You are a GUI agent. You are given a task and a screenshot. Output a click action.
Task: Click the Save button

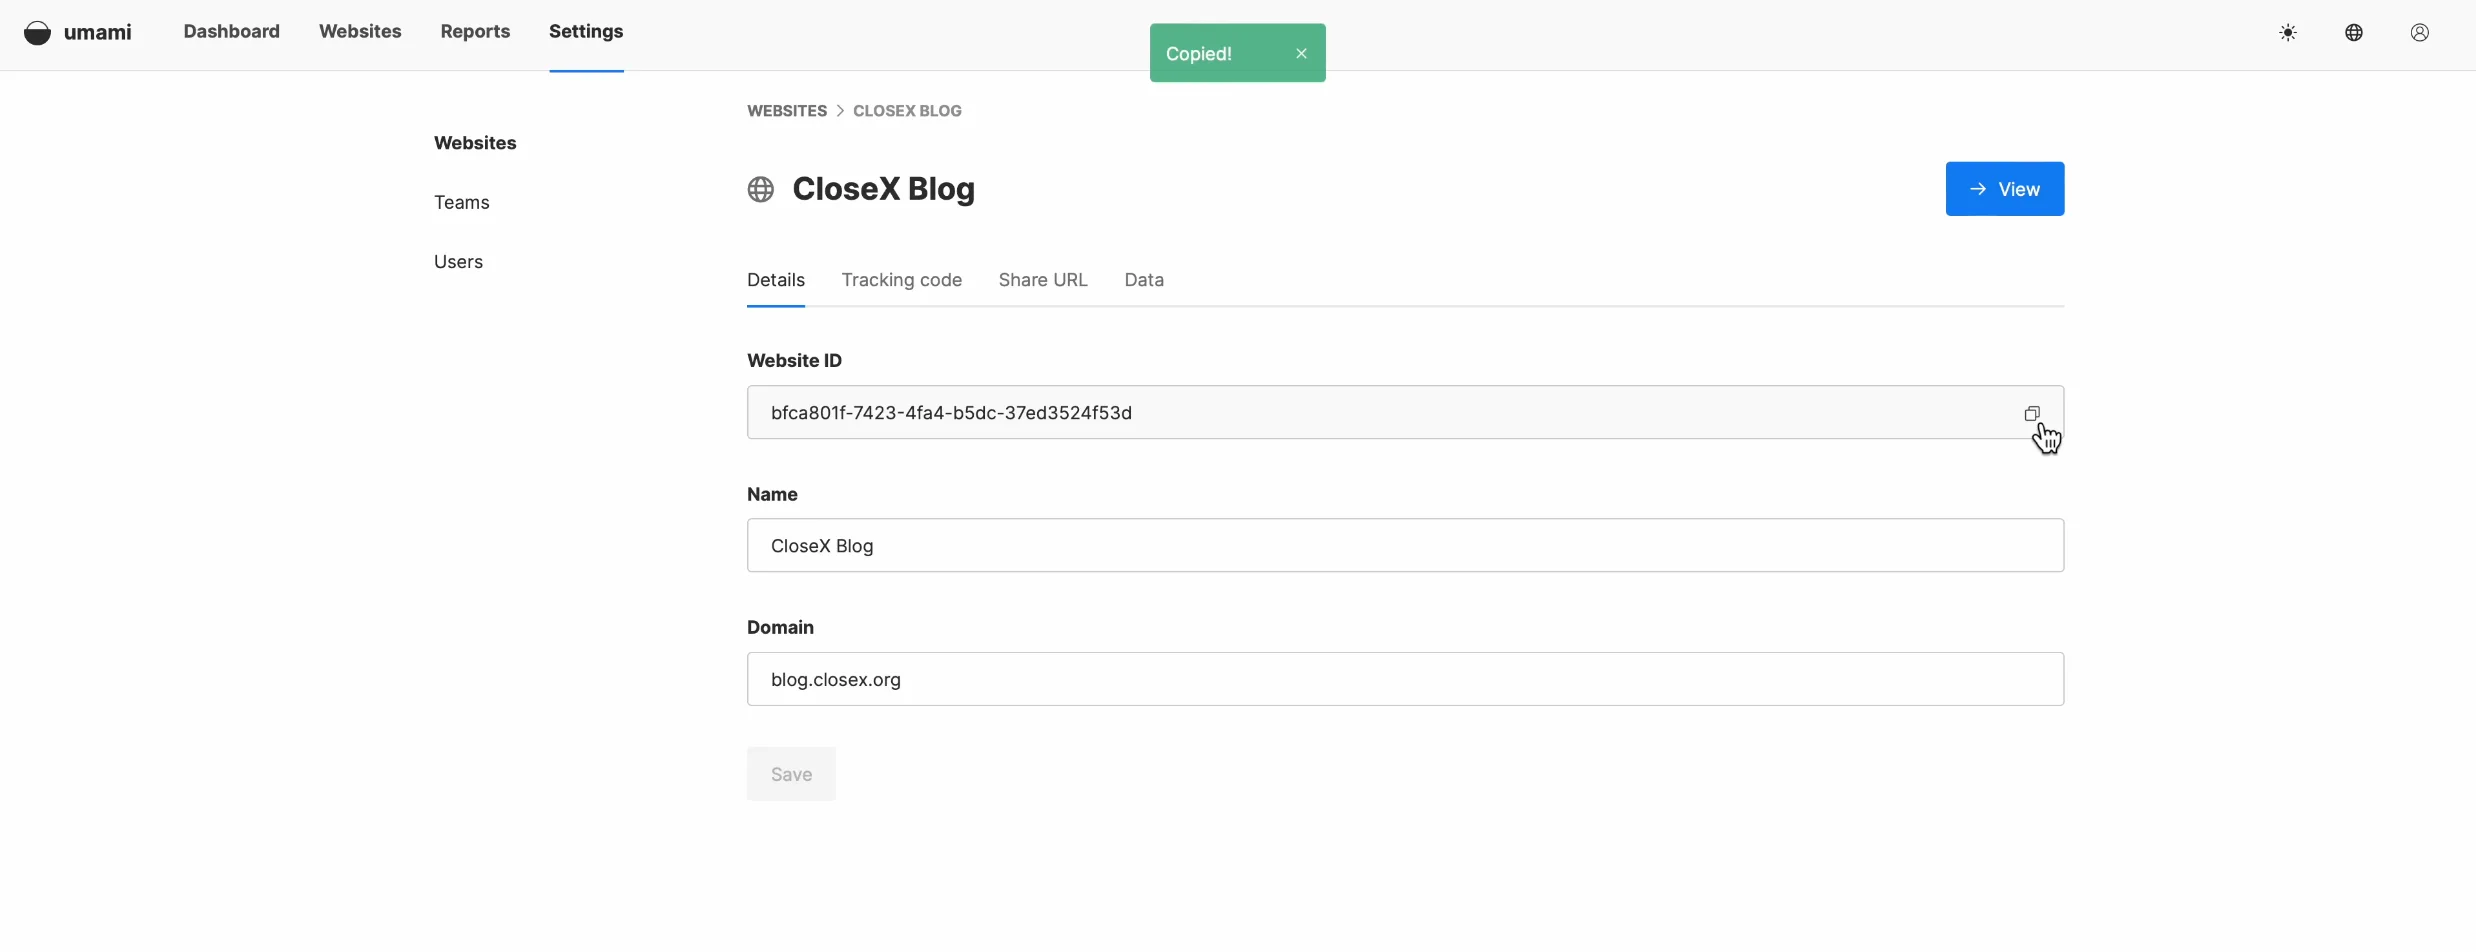791,774
